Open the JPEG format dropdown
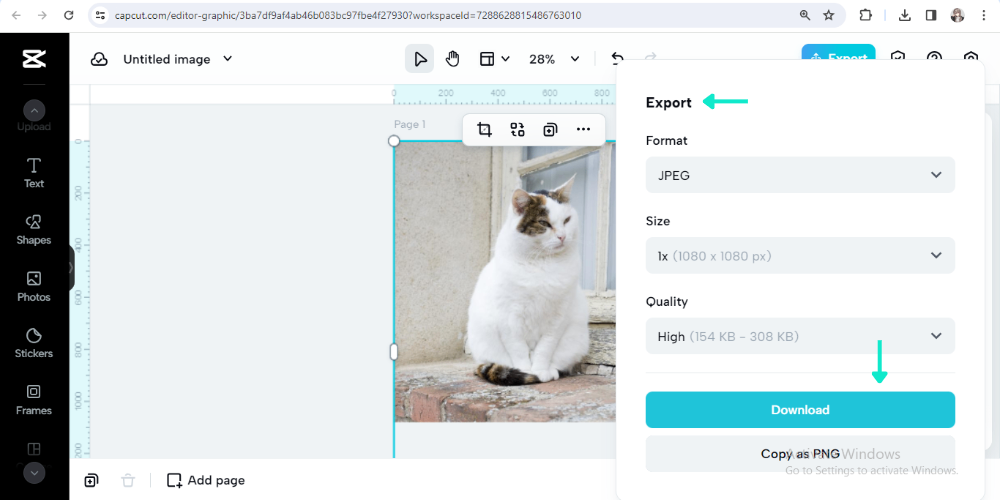The width and height of the screenshot is (1000, 500). (x=800, y=175)
